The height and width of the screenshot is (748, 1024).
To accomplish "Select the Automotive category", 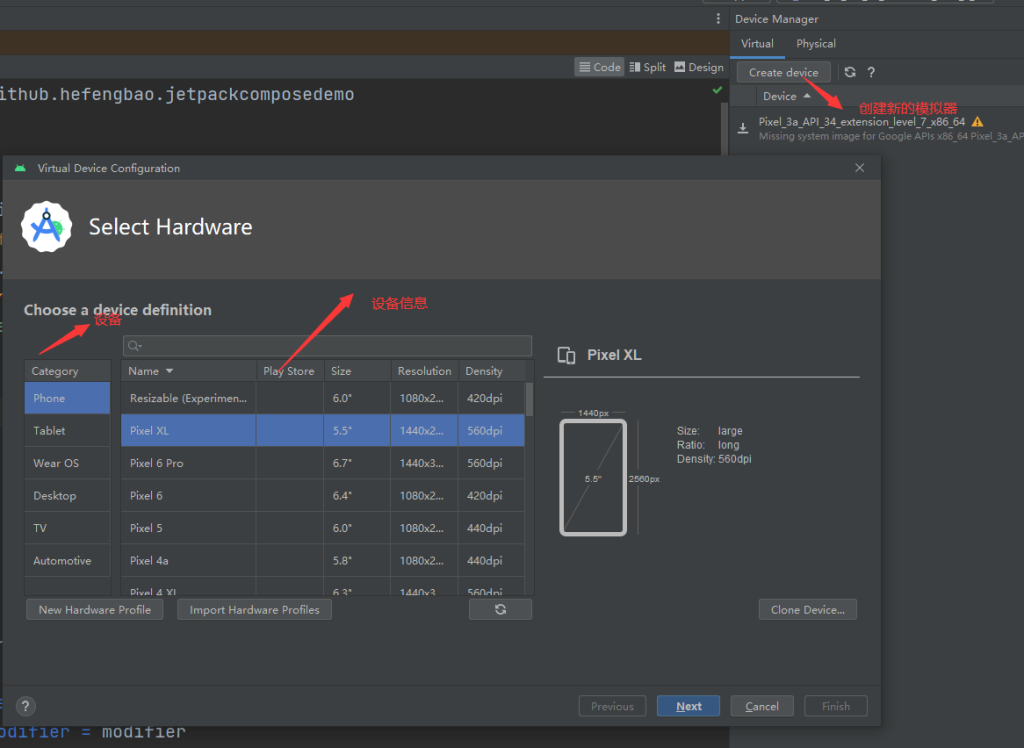I will coord(67,561).
